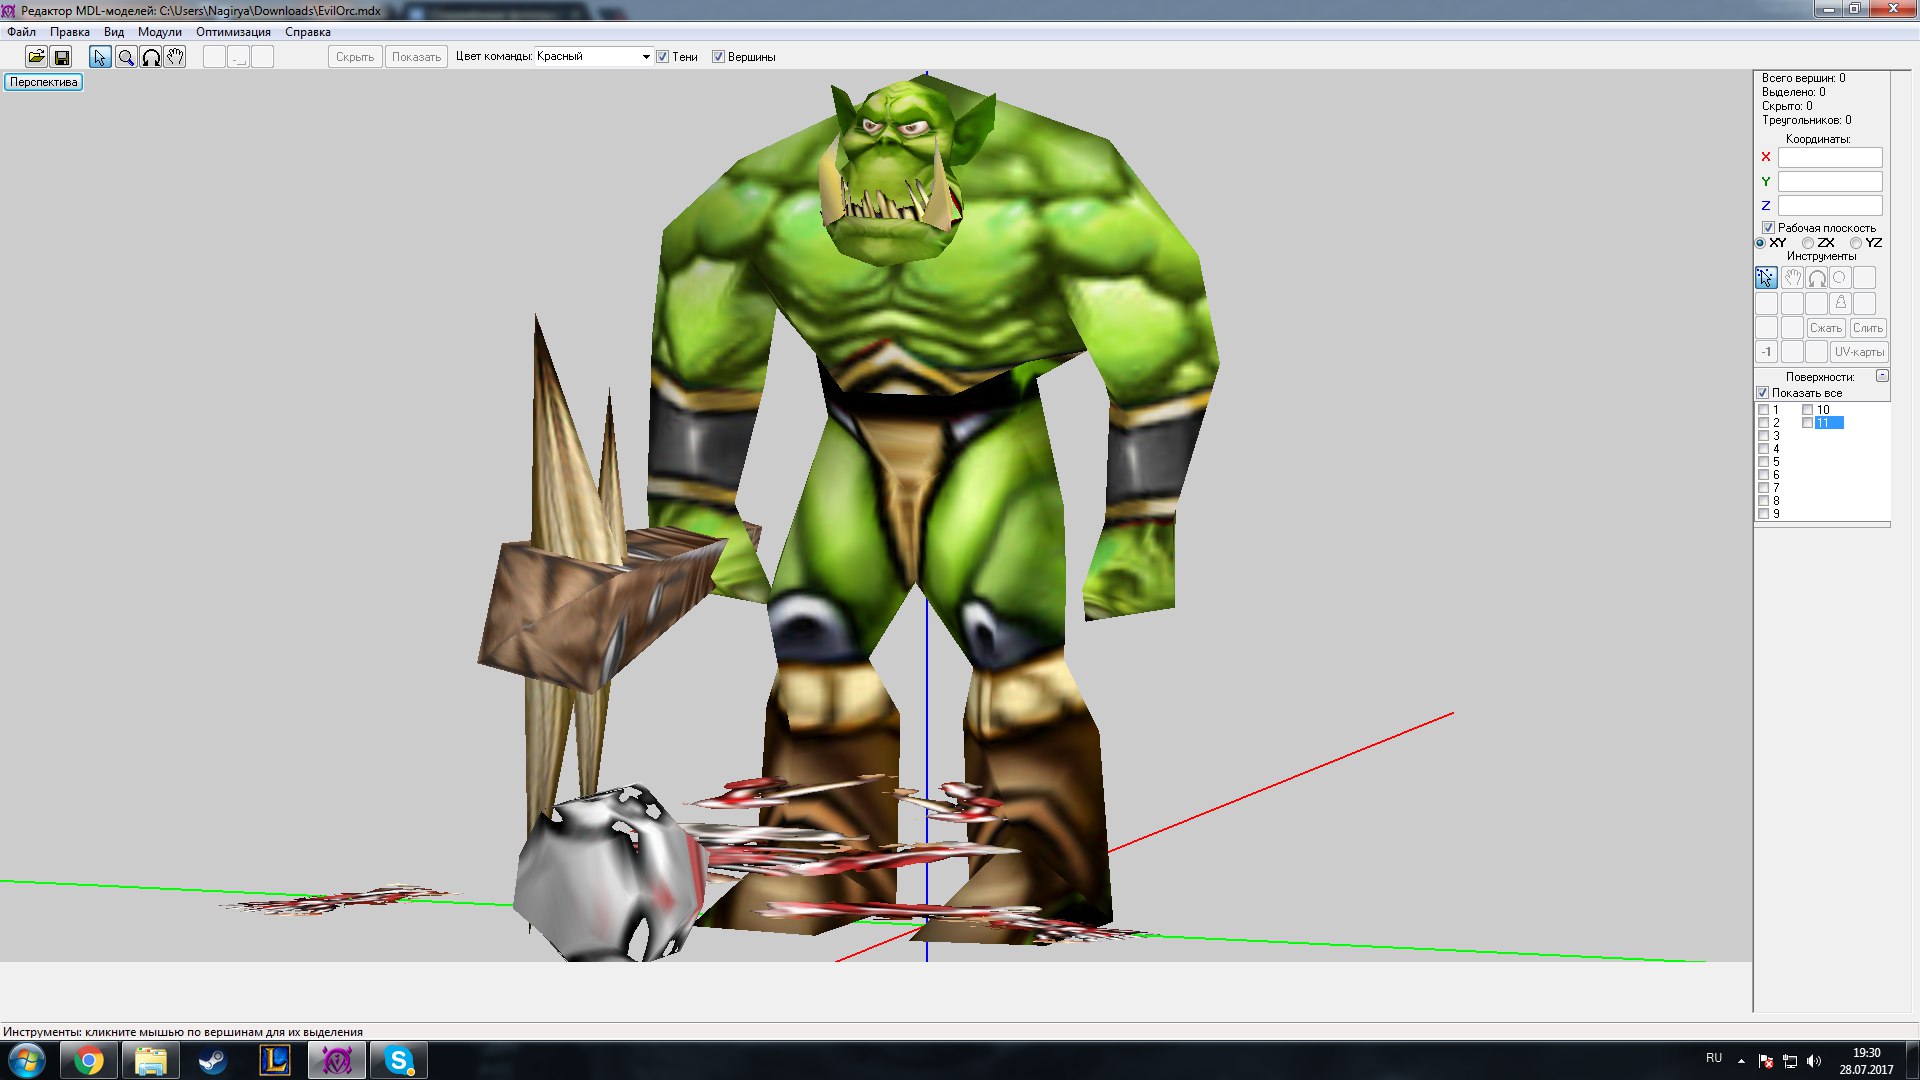1920x1080 pixels.
Task: Click the Перспектива view button
Action: pos(44,82)
